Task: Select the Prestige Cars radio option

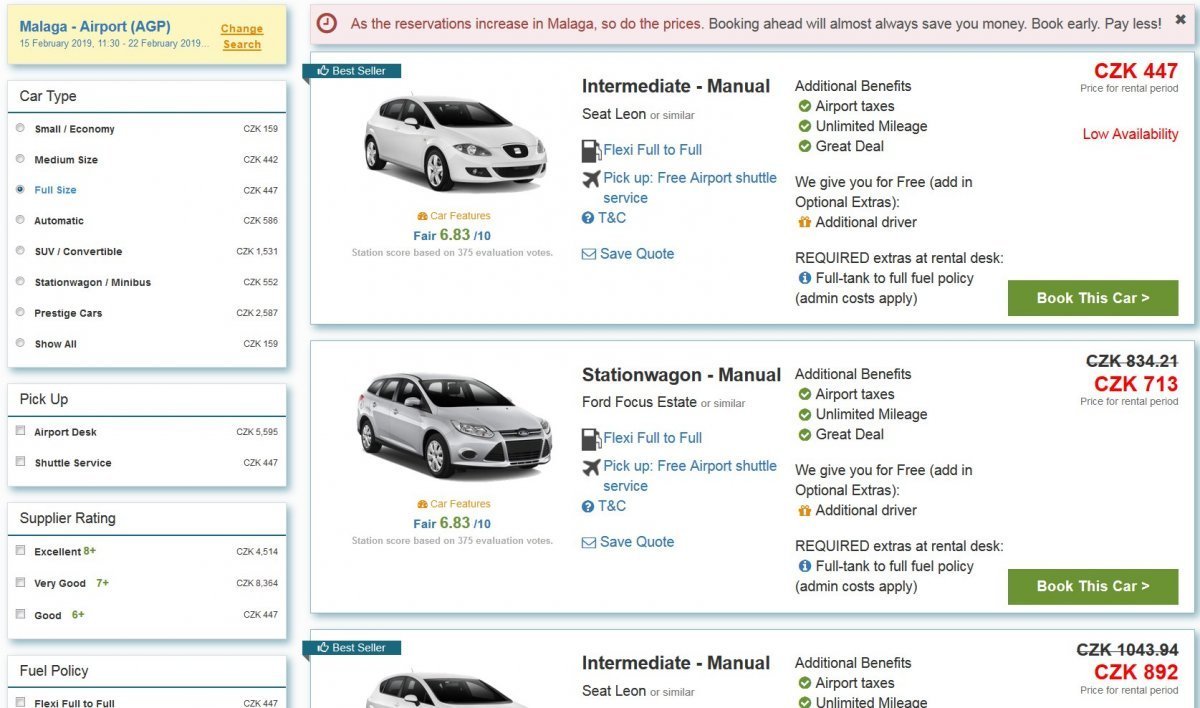Action: click(x=21, y=312)
